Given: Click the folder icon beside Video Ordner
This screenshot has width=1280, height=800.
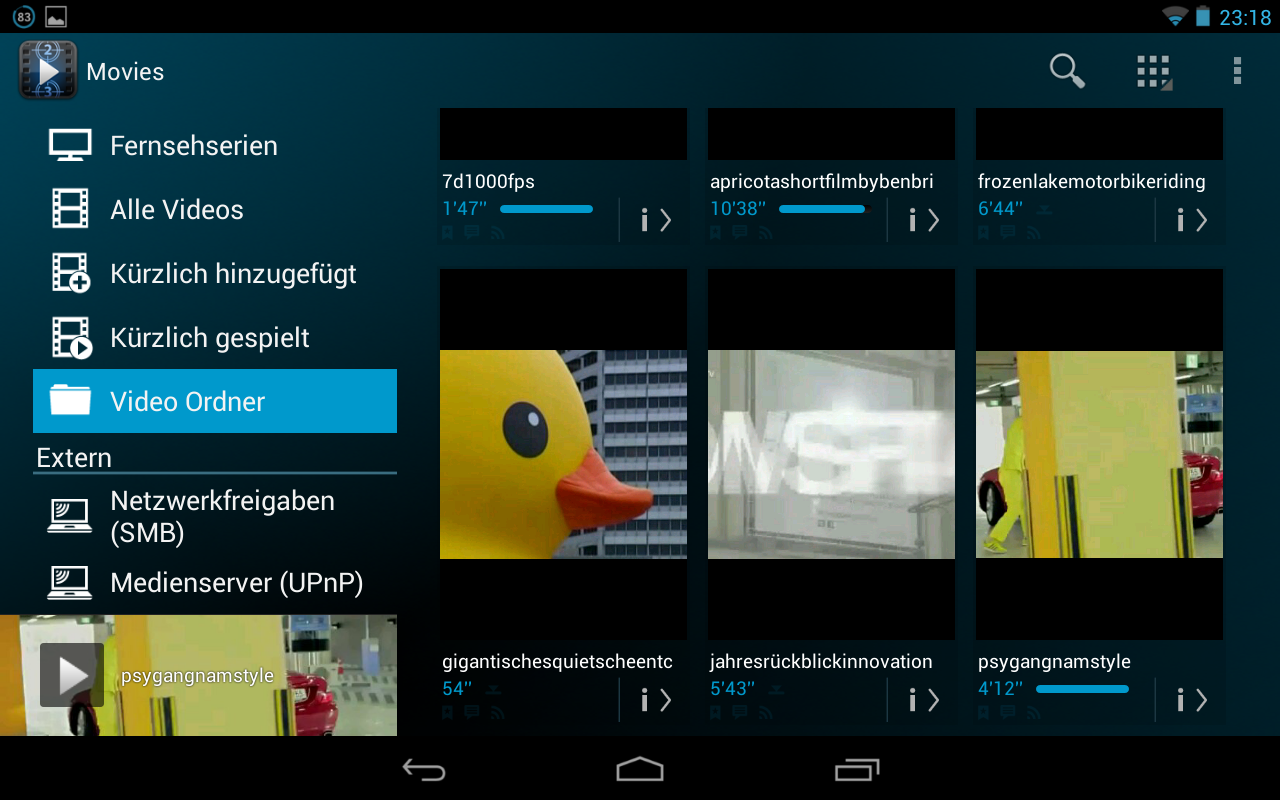Looking at the screenshot, I should [71, 400].
